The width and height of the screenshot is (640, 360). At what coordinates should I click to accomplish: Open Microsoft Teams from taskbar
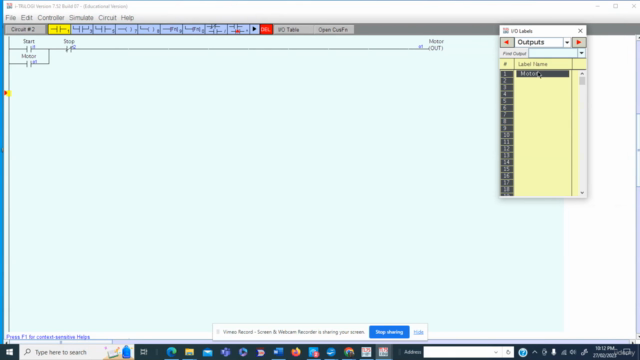tap(225, 352)
